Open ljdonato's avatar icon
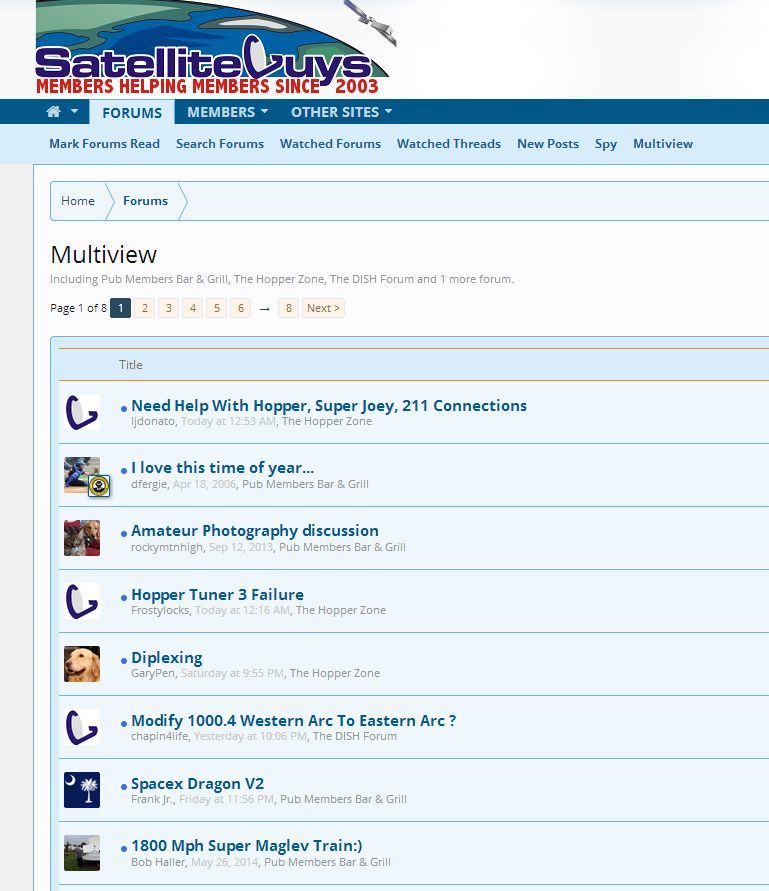Screen dimensions: 769x891 tap(82, 412)
